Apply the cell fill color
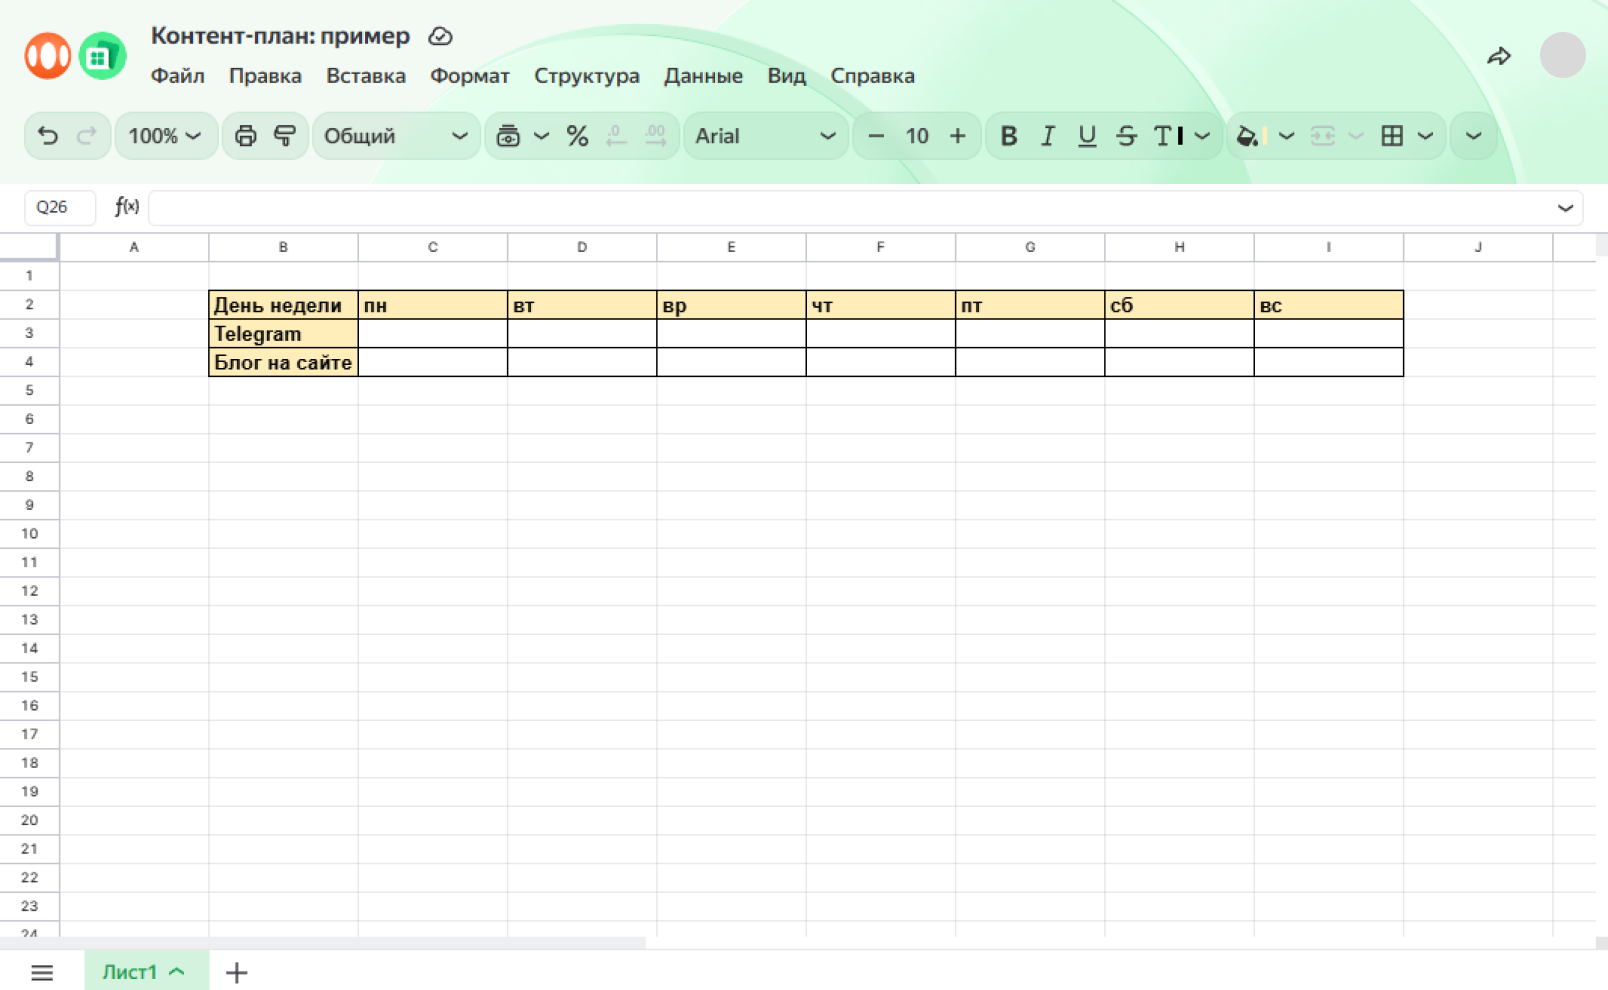 coord(1251,136)
